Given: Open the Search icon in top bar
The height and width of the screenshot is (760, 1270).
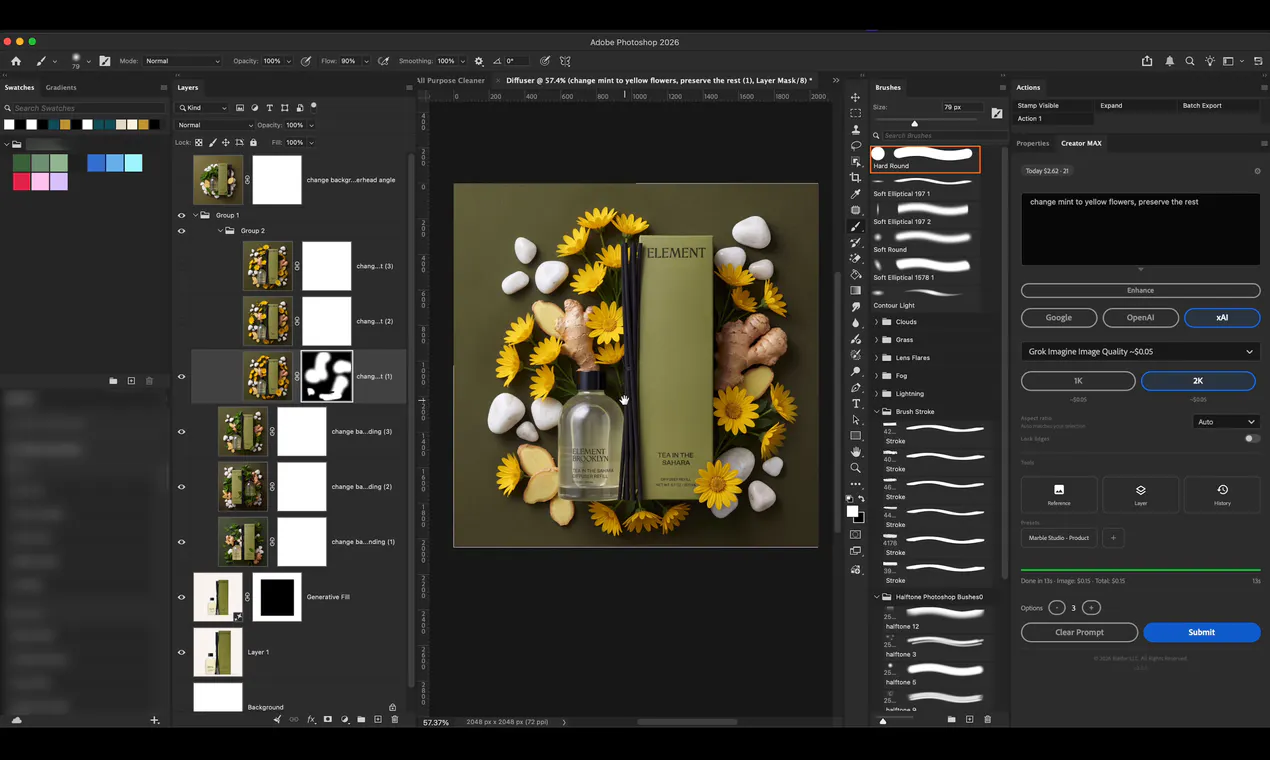Looking at the screenshot, I should (1189, 61).
